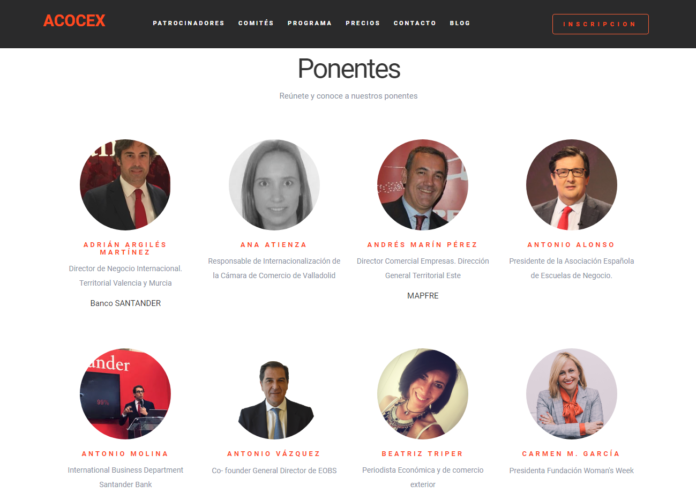Open Adrián Argilés Martínez's photo
Image resolution: width=696 pixels, height=500 pixels.
(x=125, y=185)
